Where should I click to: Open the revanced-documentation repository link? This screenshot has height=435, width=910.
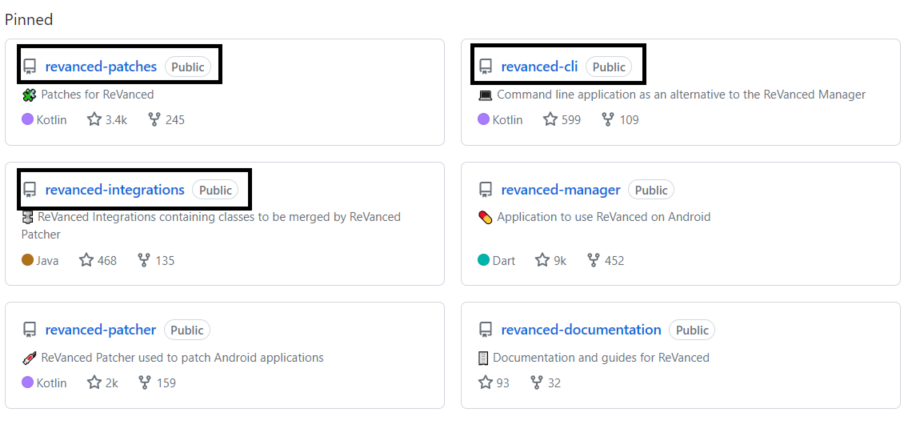(581, 330)
